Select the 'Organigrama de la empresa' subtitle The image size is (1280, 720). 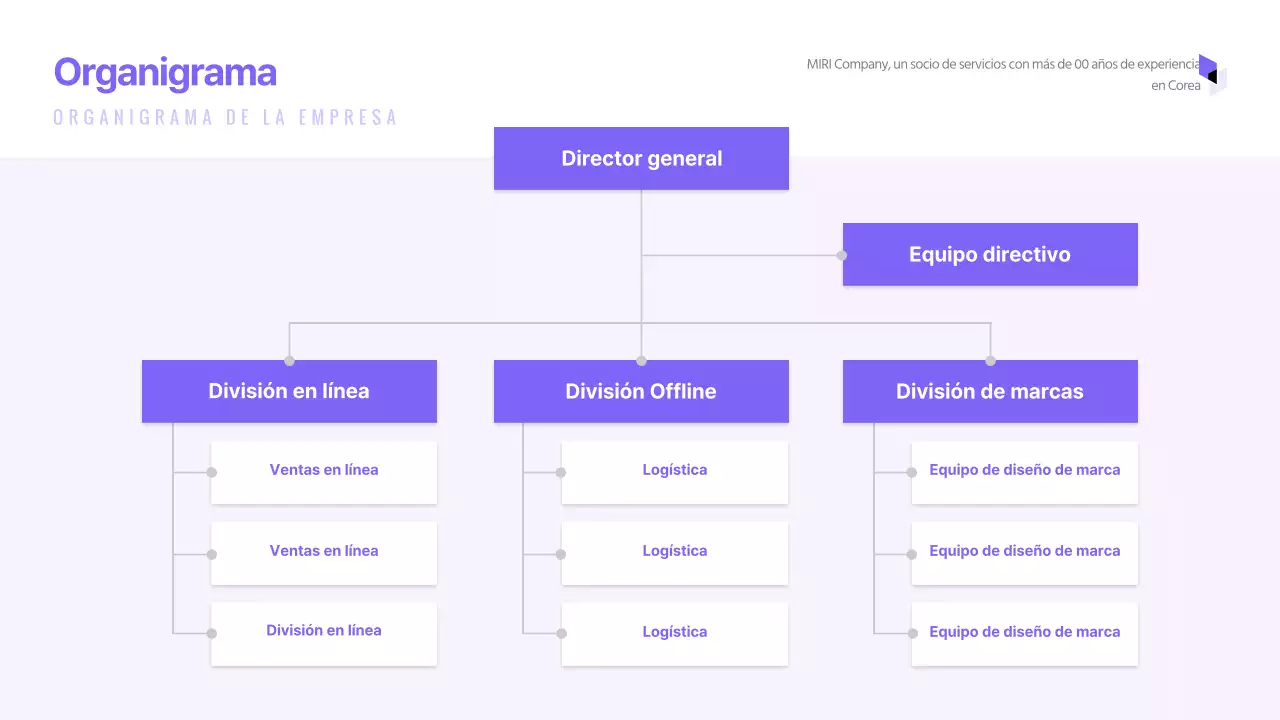click(225, 117)
